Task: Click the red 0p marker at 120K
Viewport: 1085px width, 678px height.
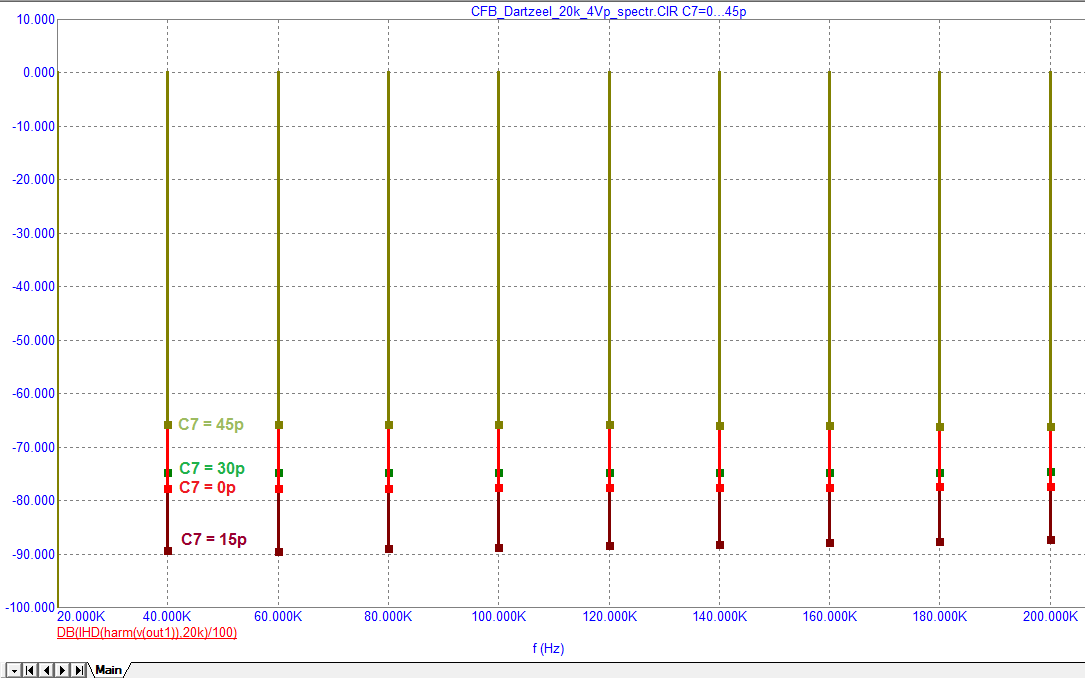Action: pos(610,488)
